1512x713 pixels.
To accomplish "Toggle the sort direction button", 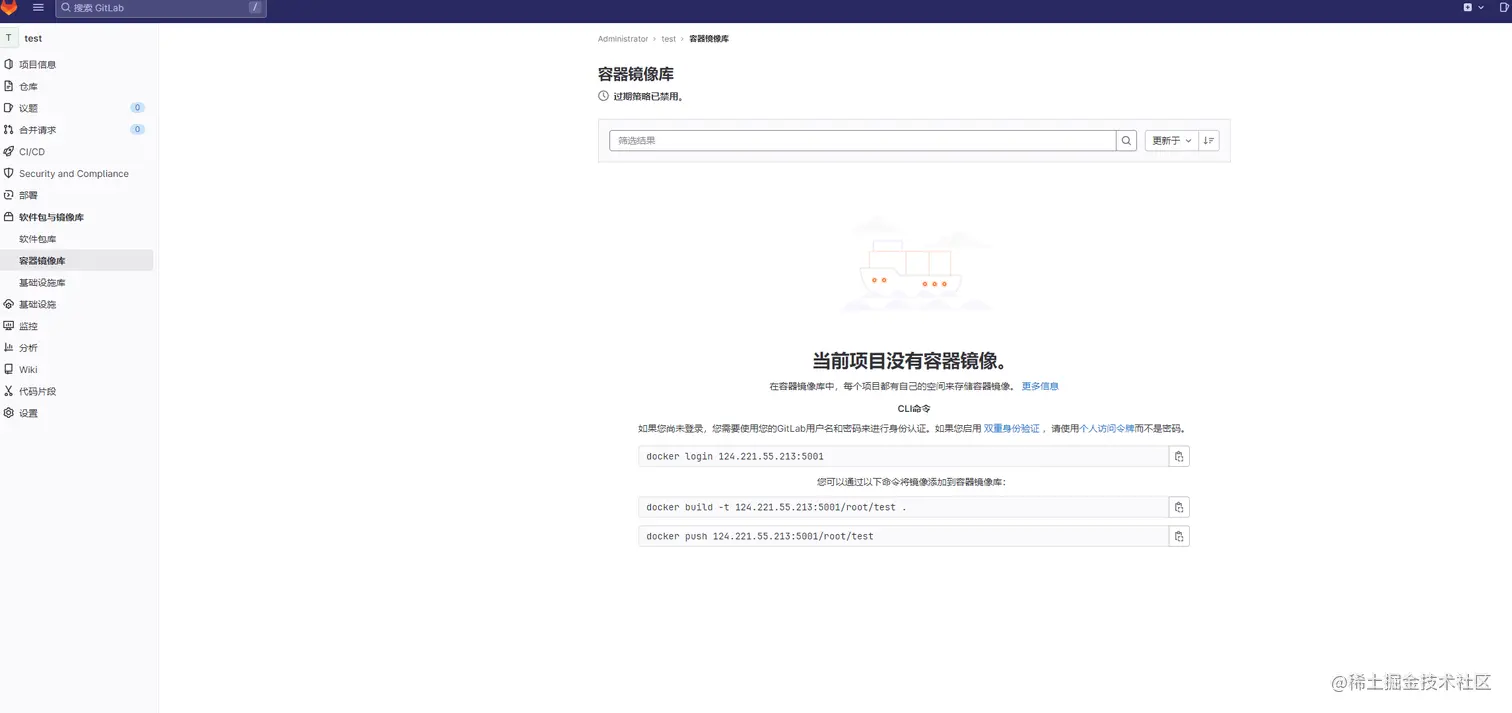I will pos(1208,141).
